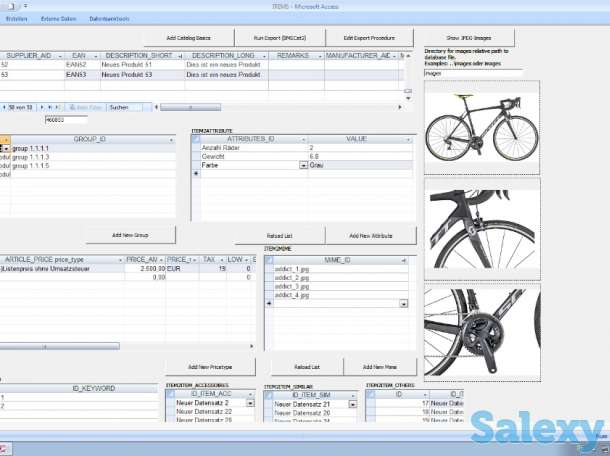Open the MANUFACTURER_AID column dropdown arrow

pos(394,56)
